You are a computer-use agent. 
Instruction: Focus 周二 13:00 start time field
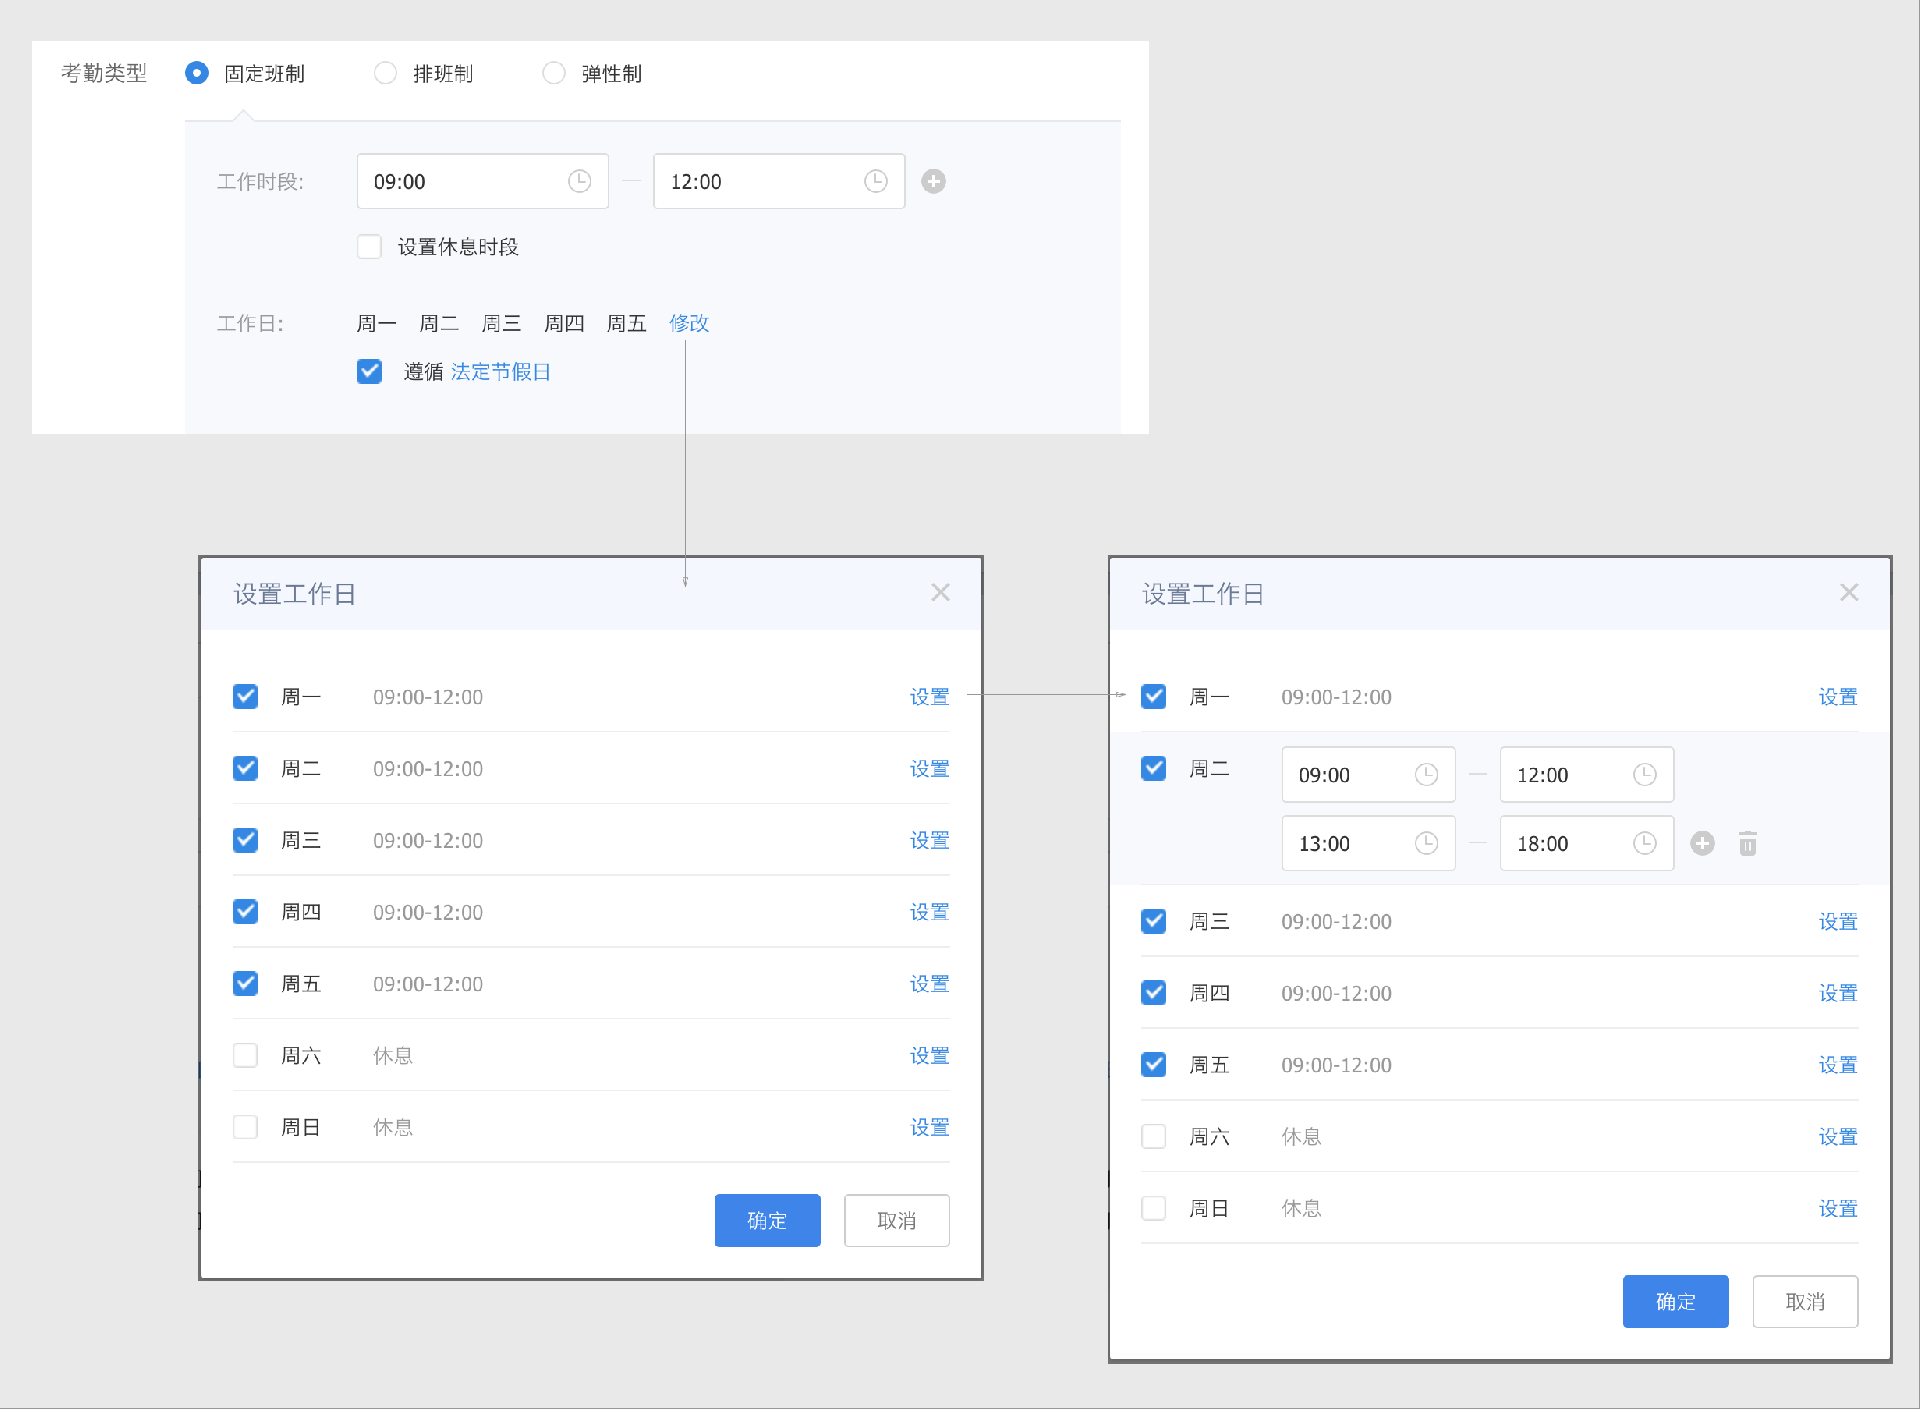(1369, 843)
